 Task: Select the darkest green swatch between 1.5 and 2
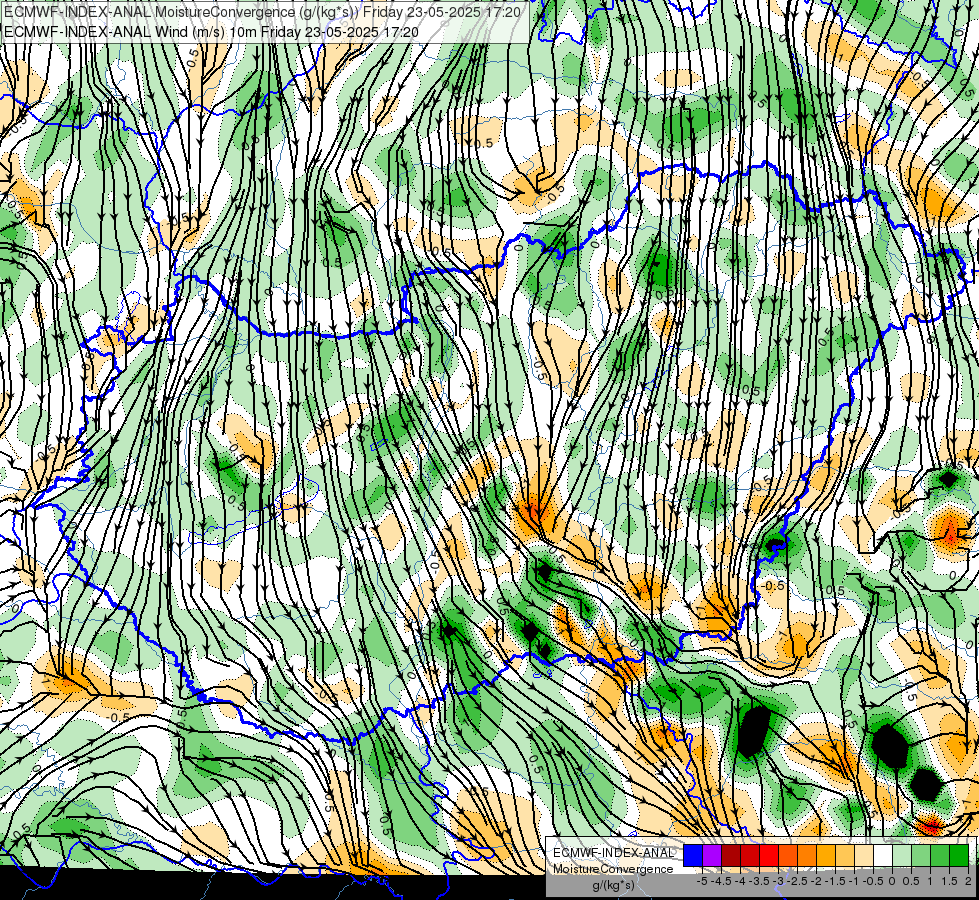click(x=959, y=855)
